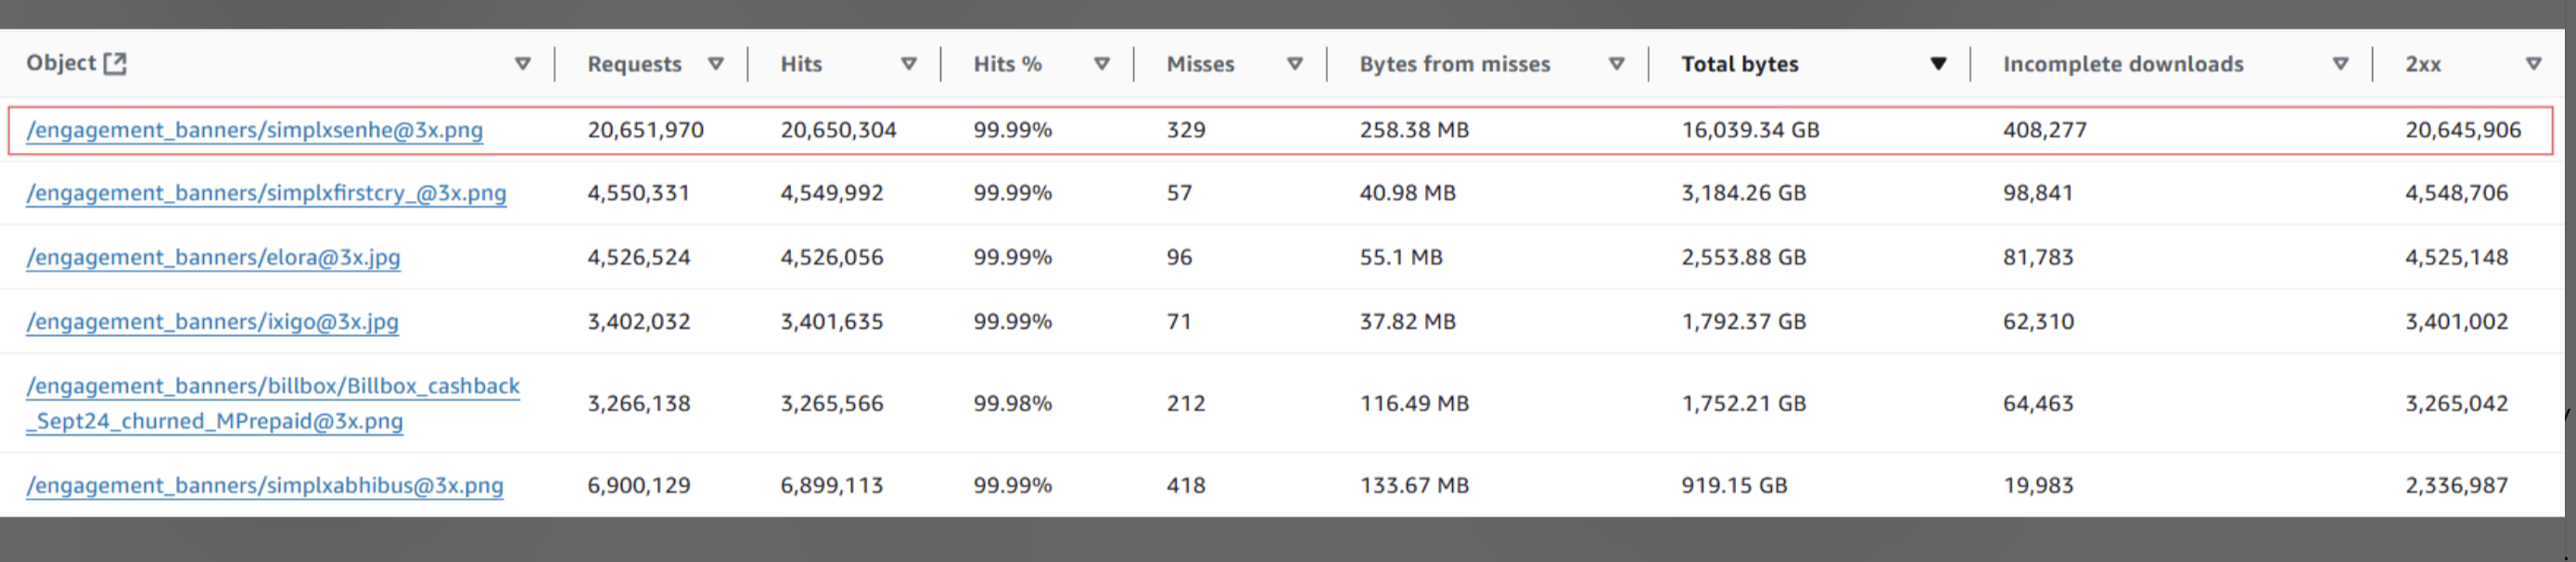
Task: Click the Misses column sort triangle
Action: (x=1295, y=64)
